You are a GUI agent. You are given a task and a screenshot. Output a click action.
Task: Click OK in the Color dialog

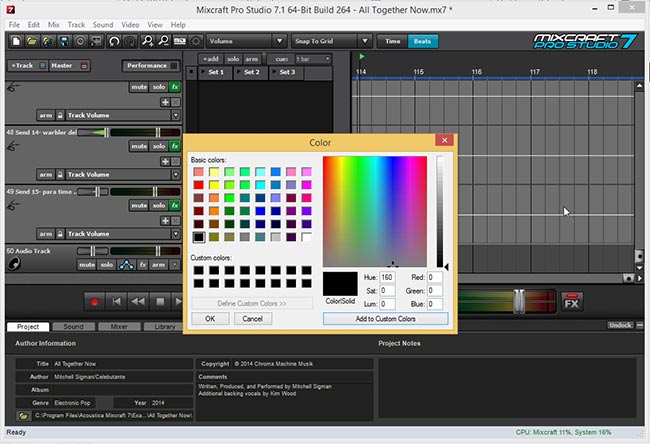pyautogui.click(x=210, y=318)
